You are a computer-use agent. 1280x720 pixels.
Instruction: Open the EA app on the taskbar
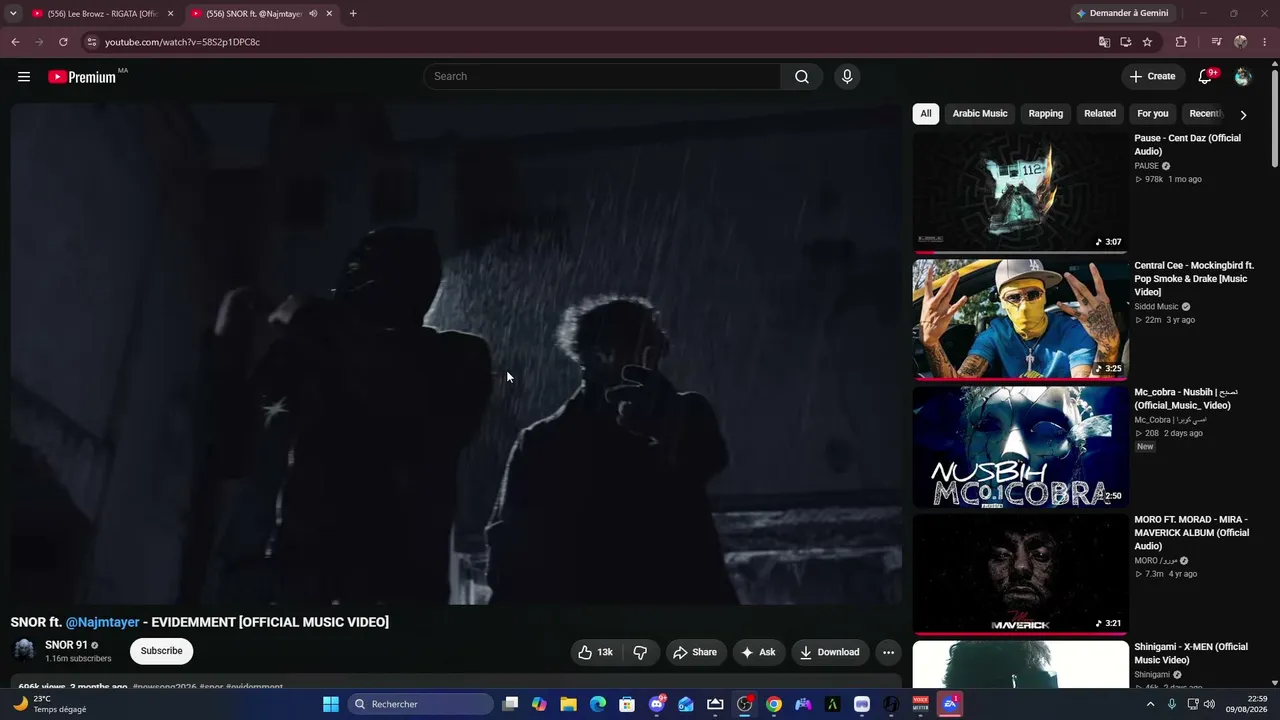[x=950, y=704]
